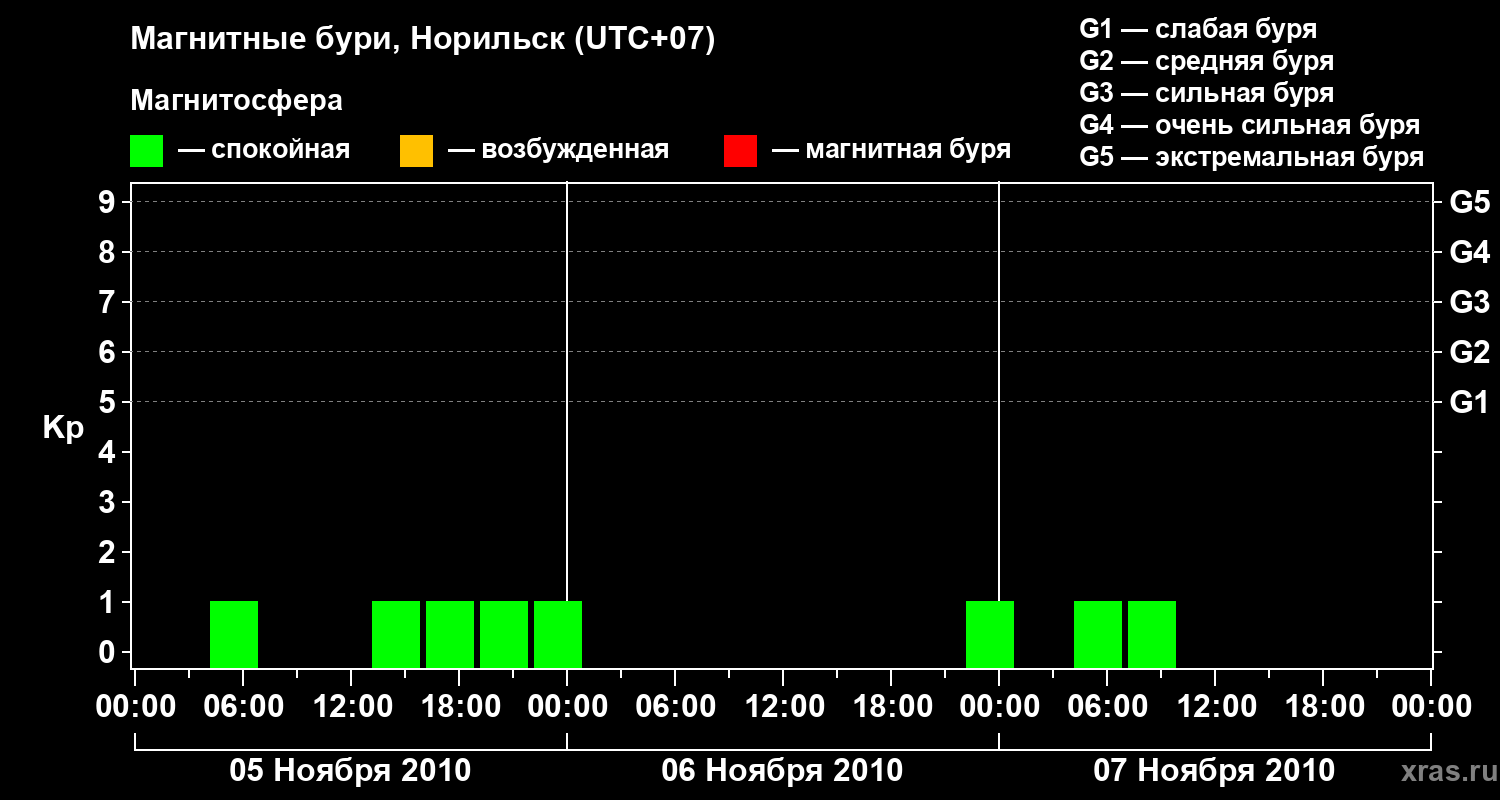Click the 'Магнитосфера' heading

(236, 101)
